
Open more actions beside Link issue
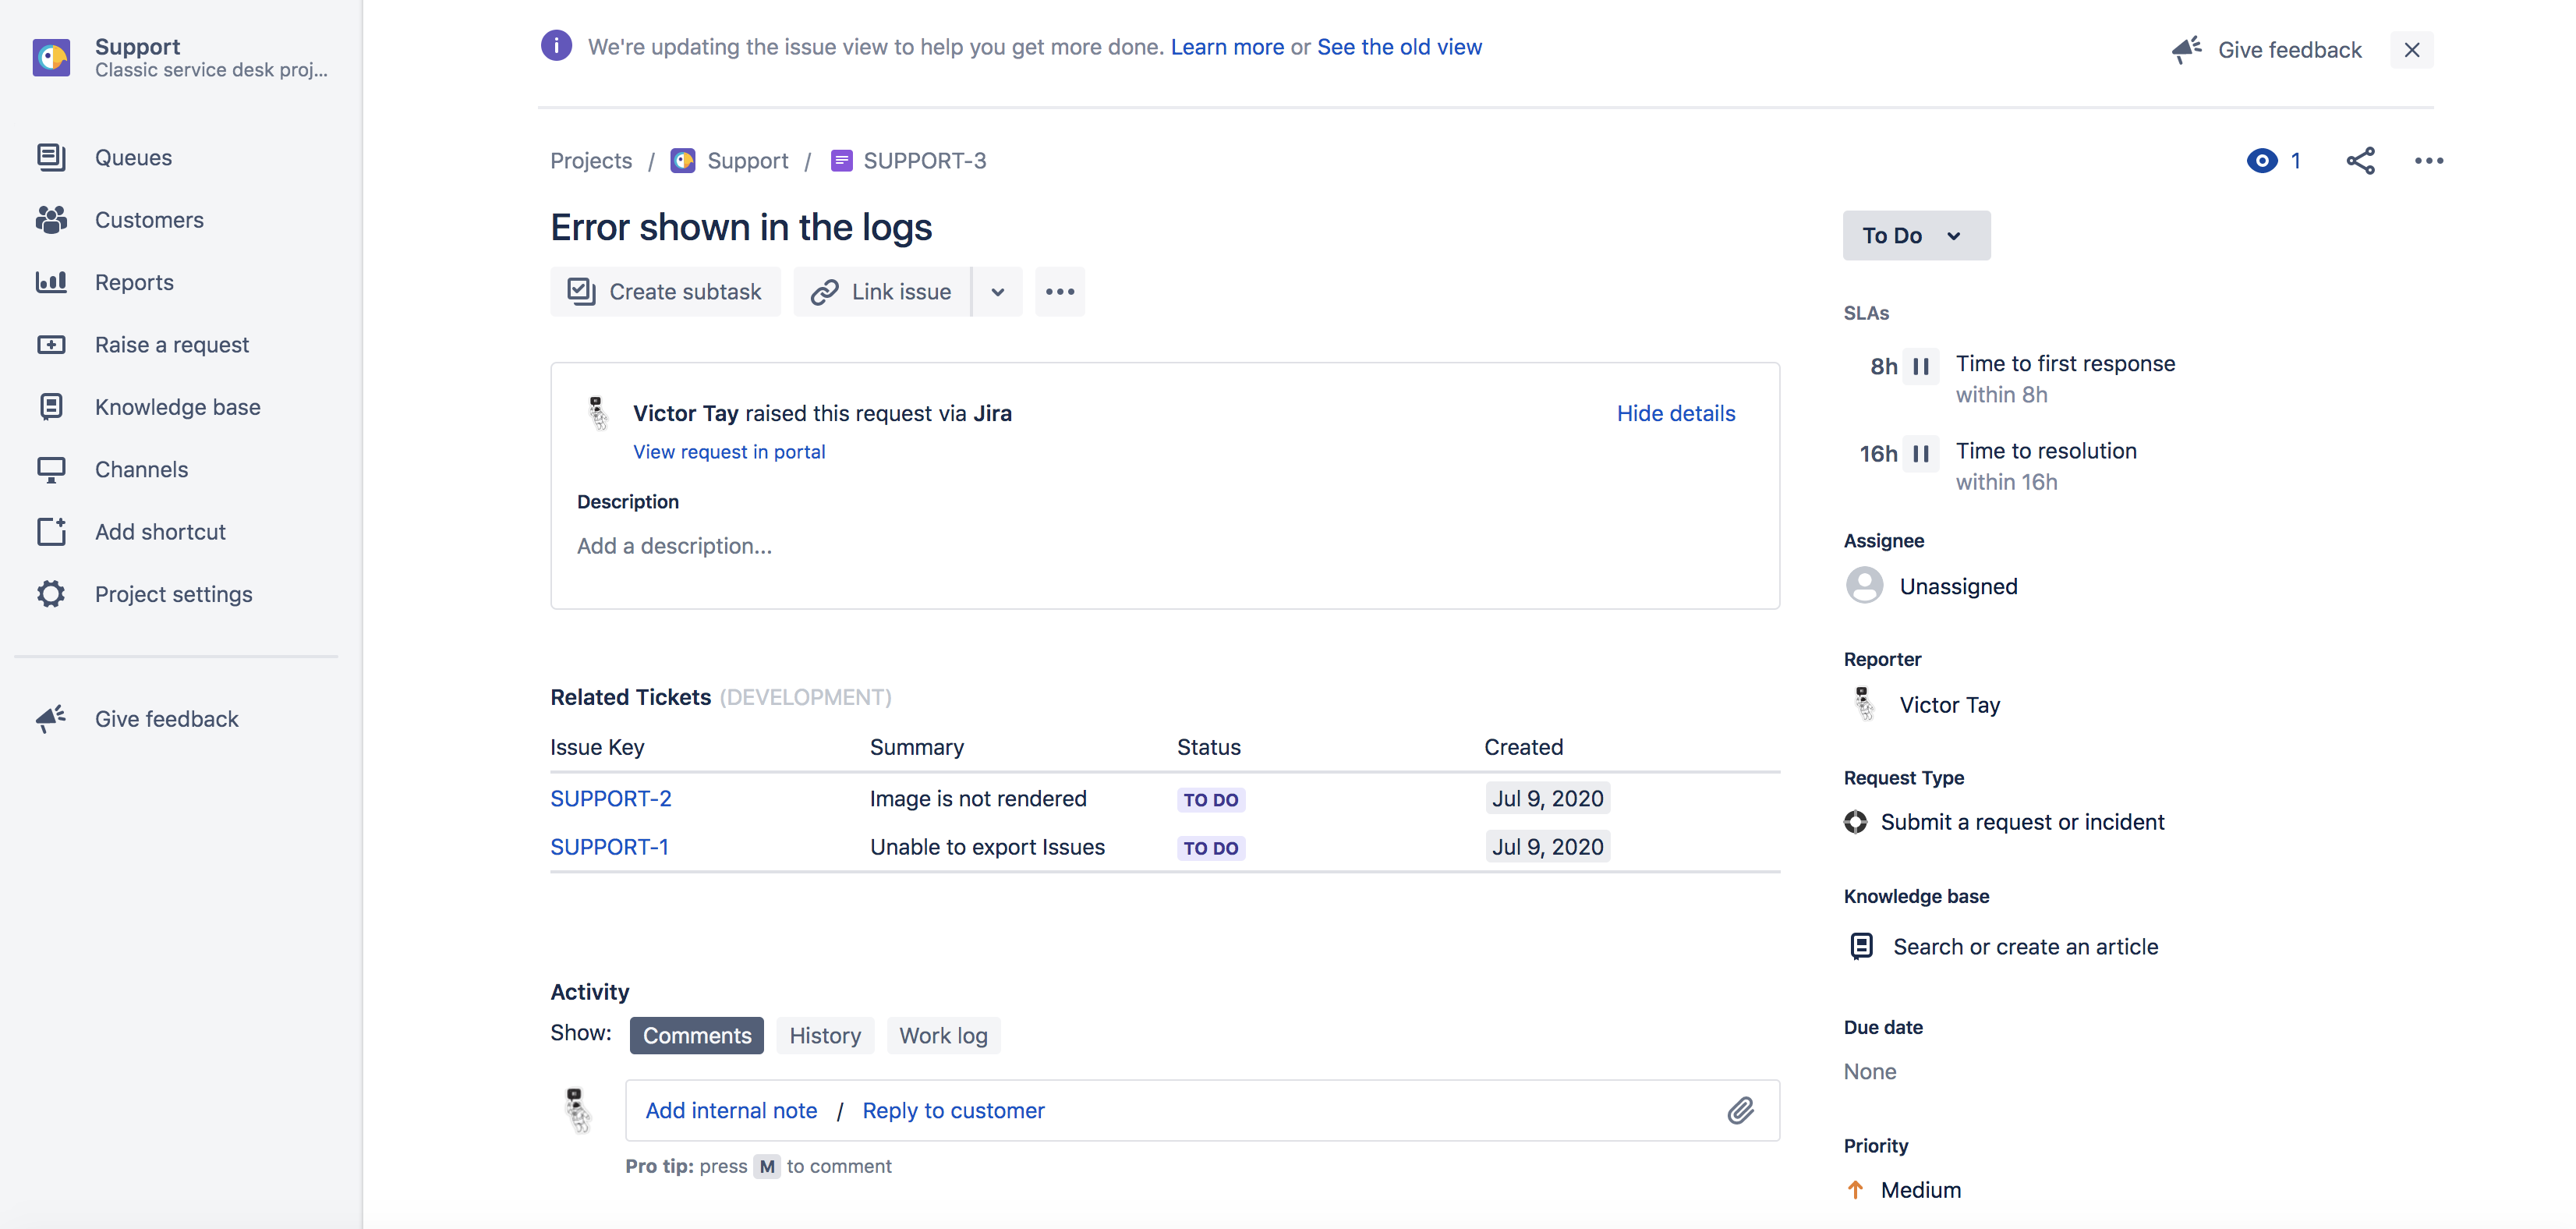coord(1059,292)
